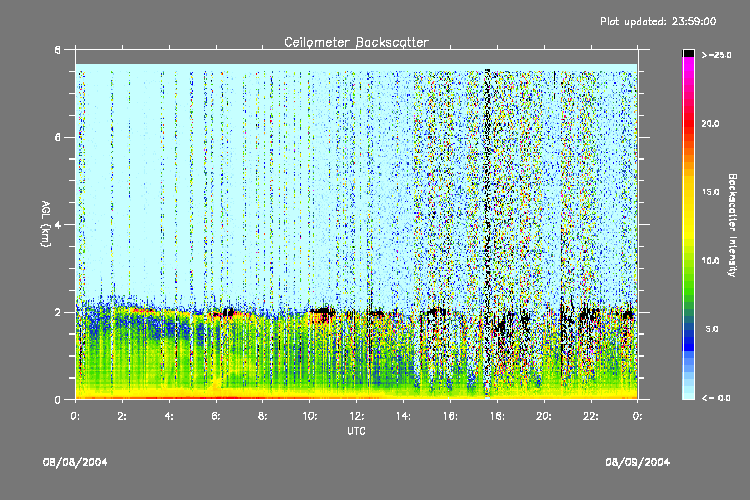Click the x-axis tick label '20:'

tap(544, 416)
